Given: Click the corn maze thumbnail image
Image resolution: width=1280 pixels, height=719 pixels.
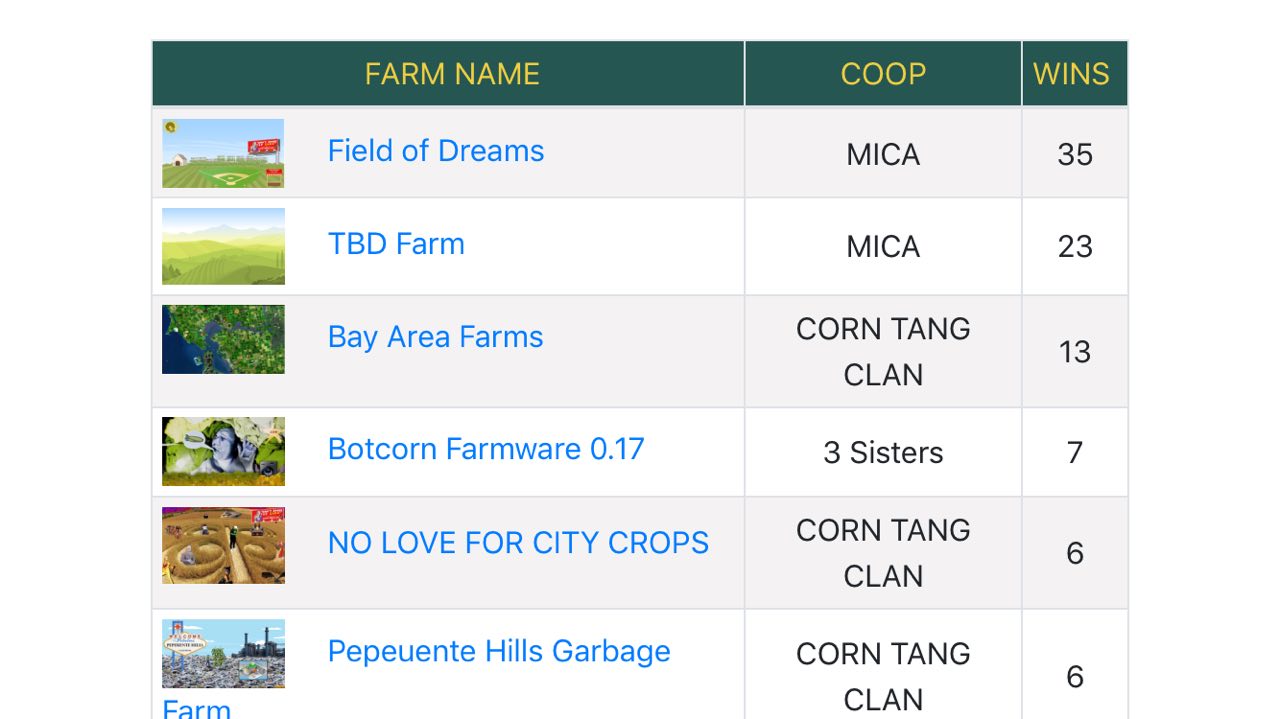Looking at the screenshot, I should click(x=223, y=546).
